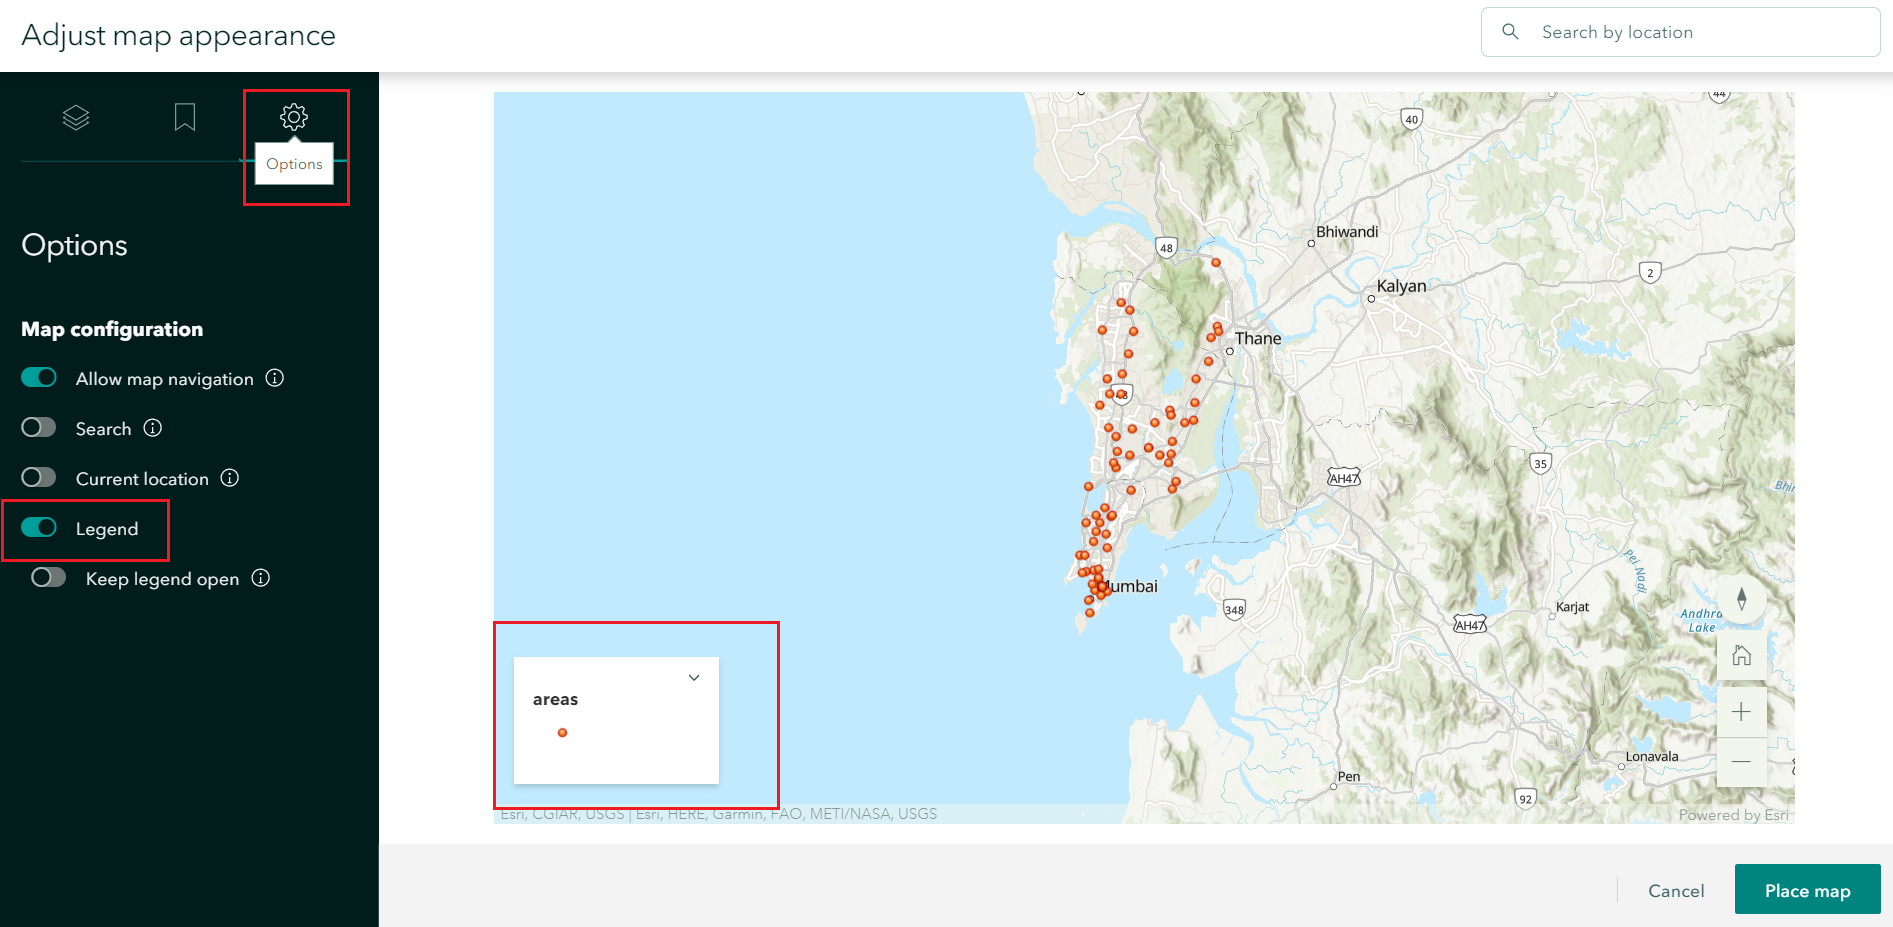Collapse the areas legend panel
This screenshot has width=1893, height=927.
(x=693, y=677)
